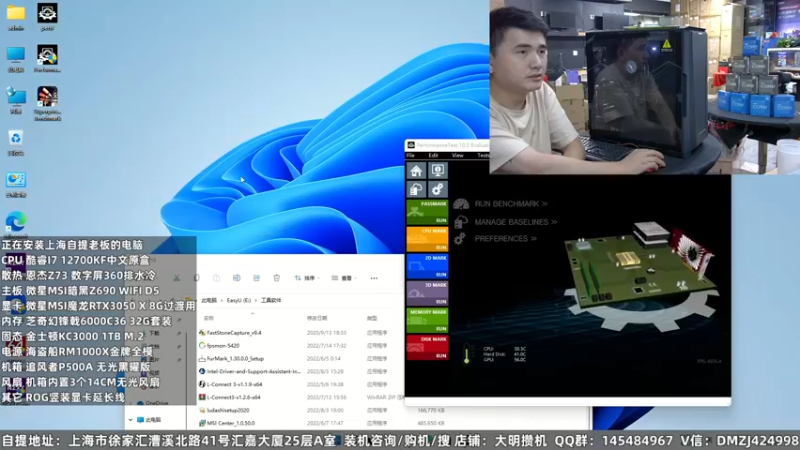This screenshot has height=450, width=800.
Task: Click the cloud server icon beside Manage Baselines
Action: [x=460, y=222]
